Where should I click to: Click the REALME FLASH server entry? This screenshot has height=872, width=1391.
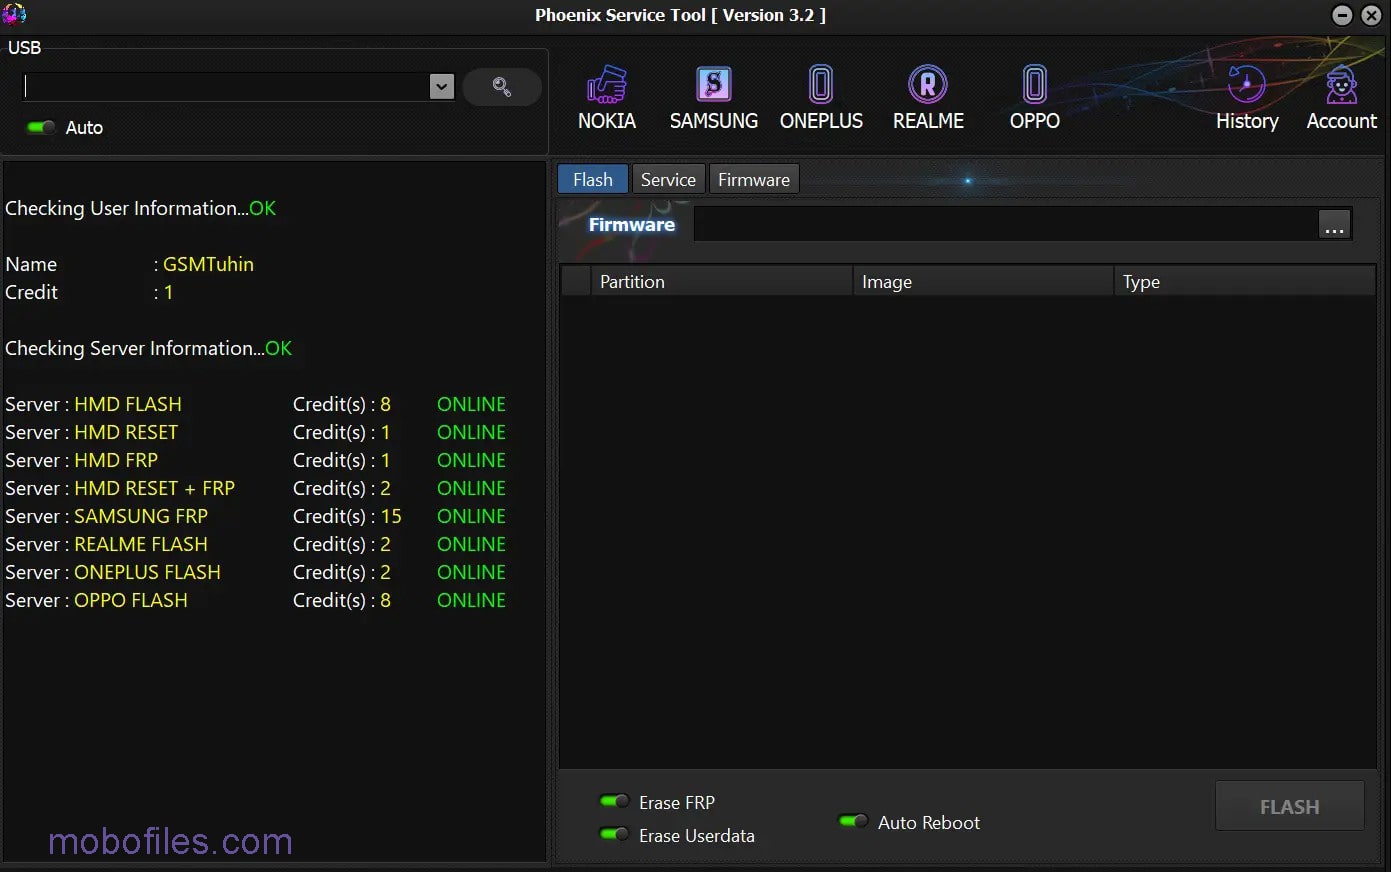[141, 544]
